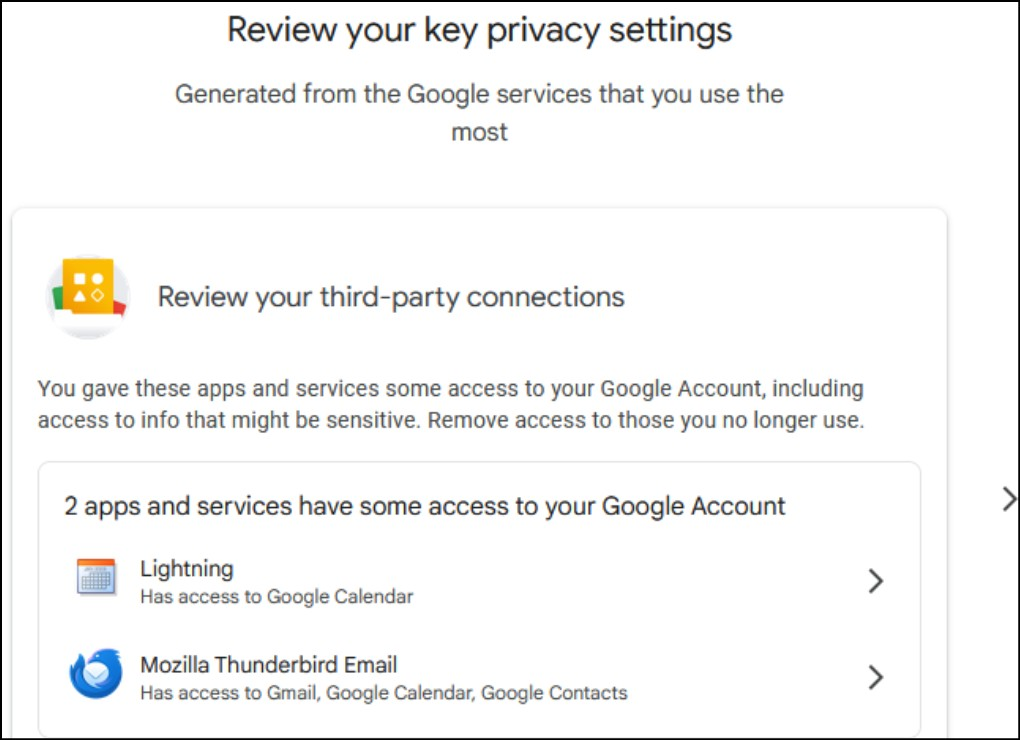
Task: Select the Lightning app name
Action: click(187, 569)
